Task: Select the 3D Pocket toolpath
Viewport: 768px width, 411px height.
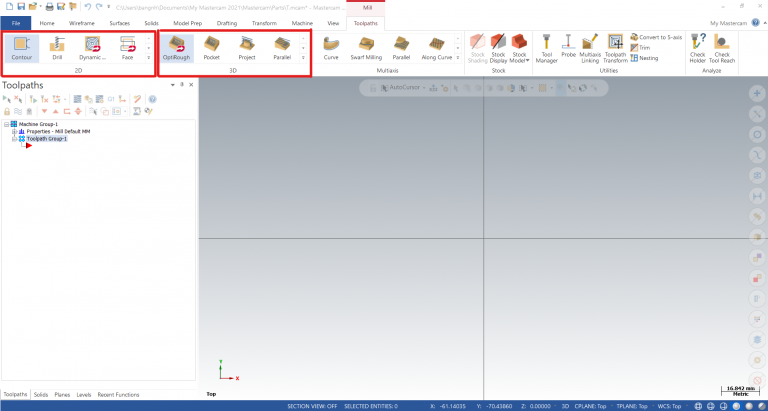Action: pyautogui.click(x=212, y=48)
